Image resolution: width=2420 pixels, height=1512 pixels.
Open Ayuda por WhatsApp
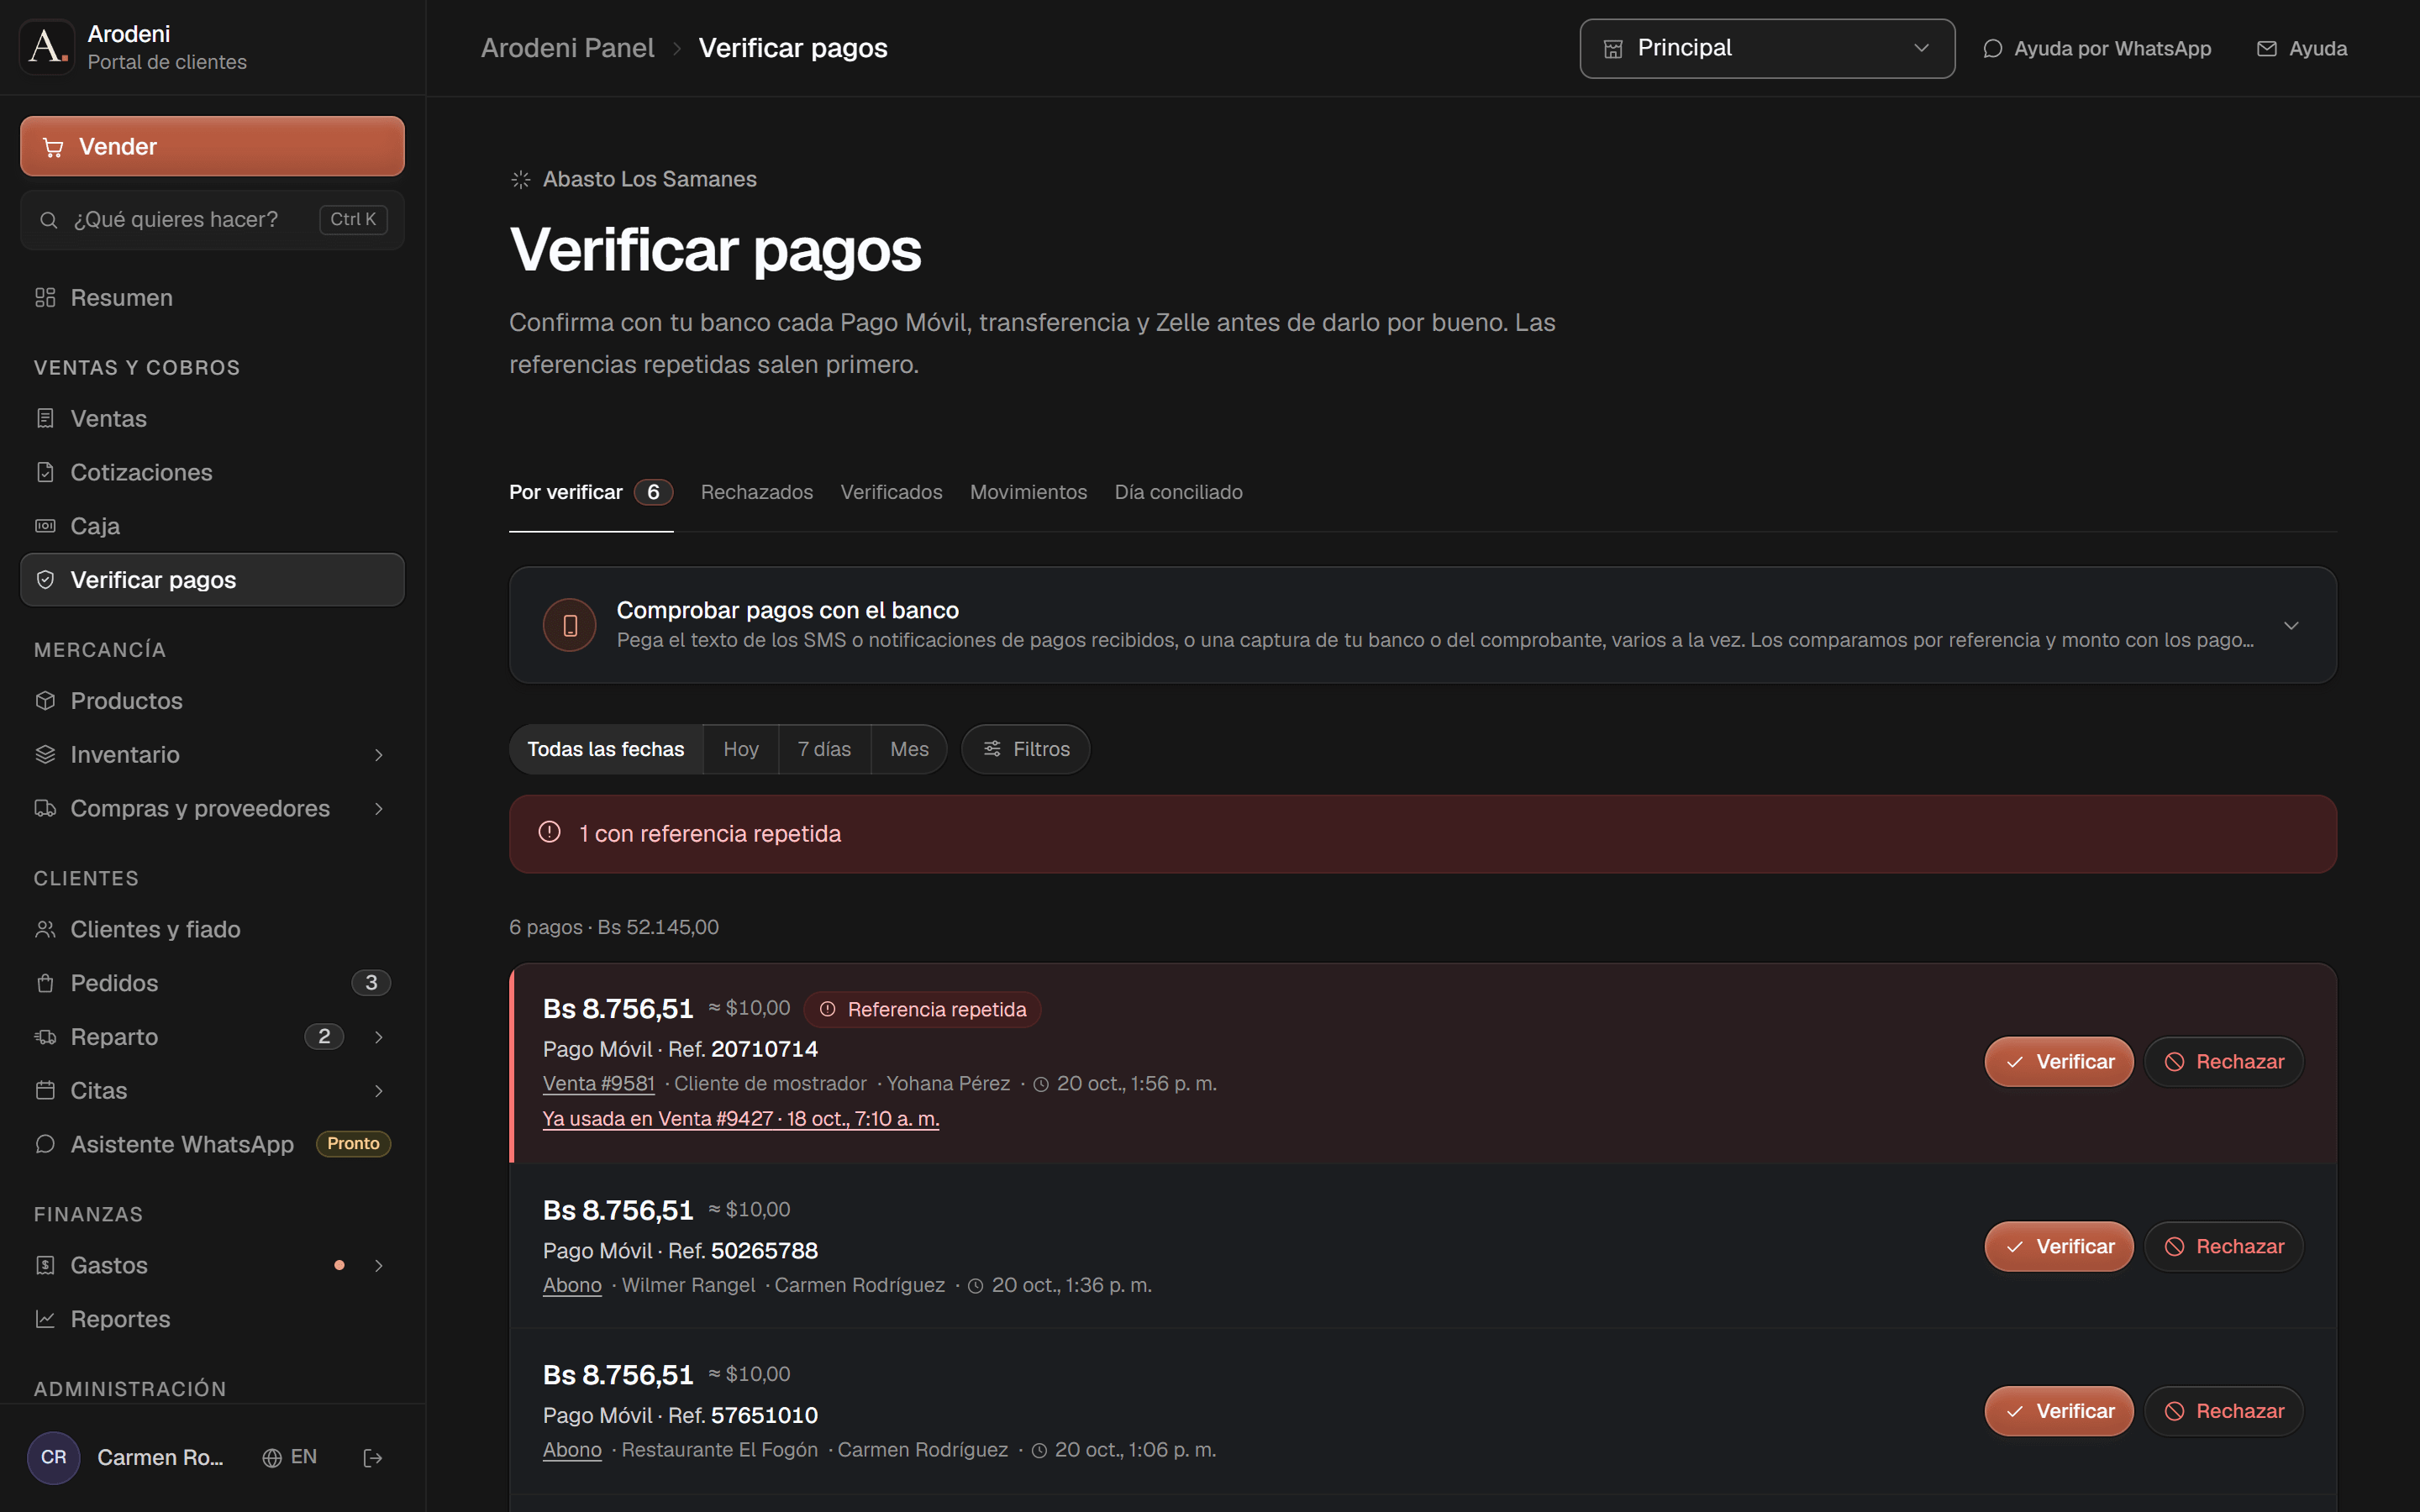click(x=2098, y=48)
